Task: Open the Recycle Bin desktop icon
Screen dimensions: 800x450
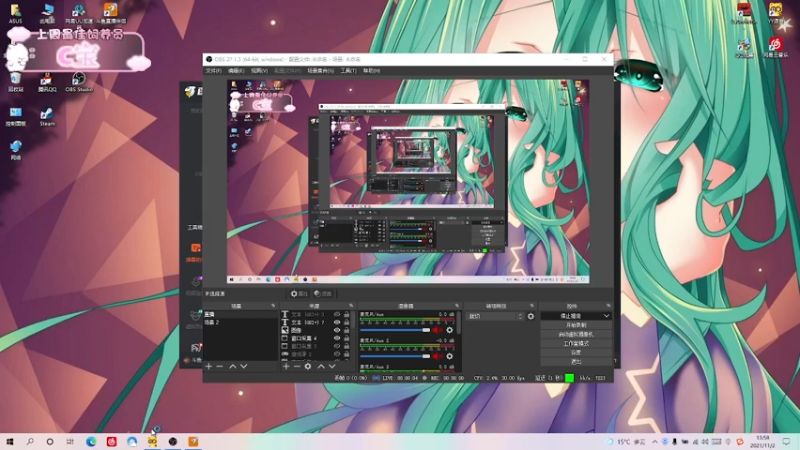Action: [x=15, y=82]
